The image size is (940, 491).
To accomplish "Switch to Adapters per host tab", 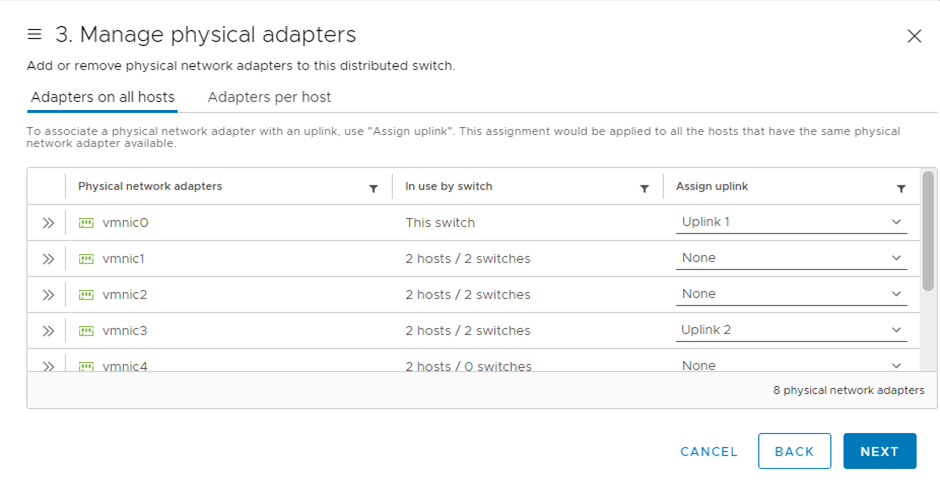I will [269, 97].
